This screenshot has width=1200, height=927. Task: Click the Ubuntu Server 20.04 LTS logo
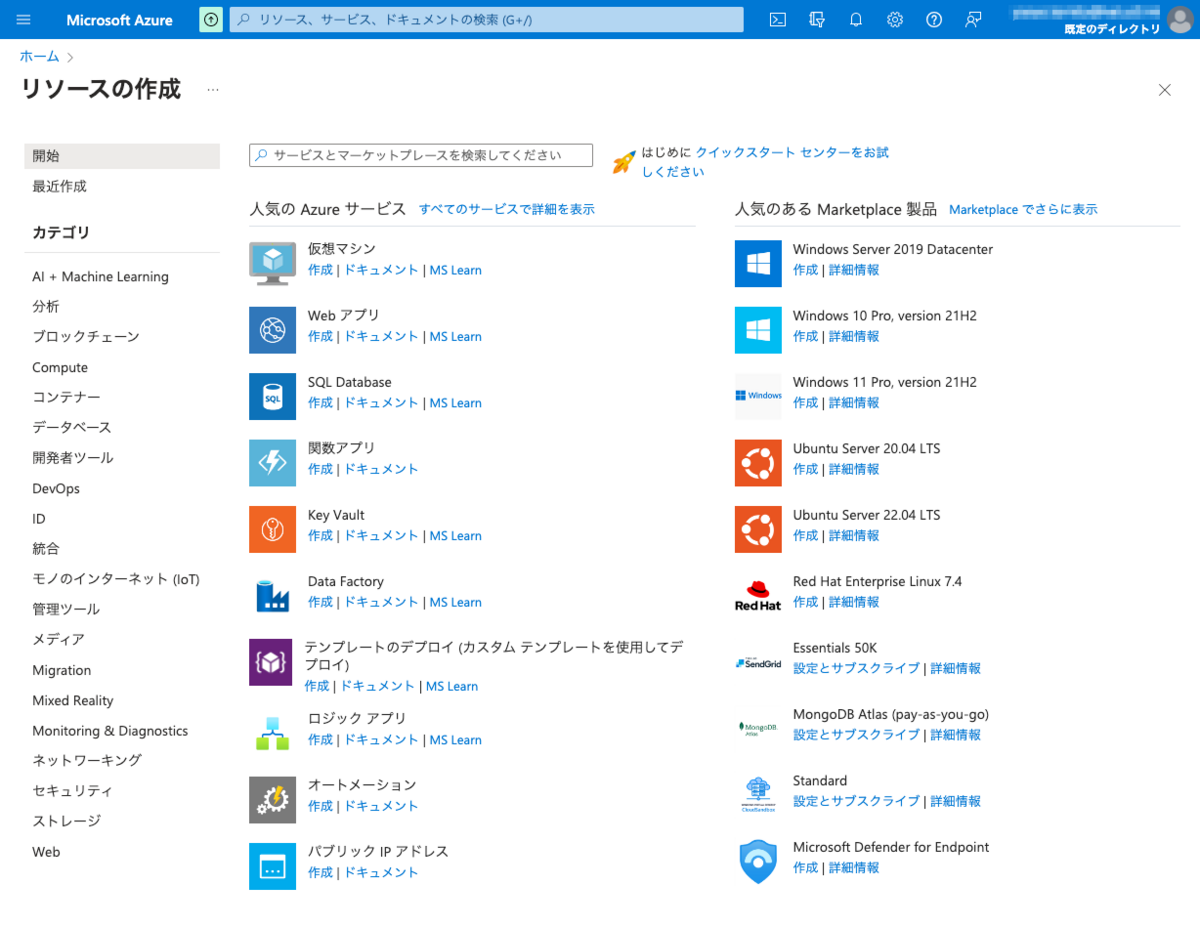[758, 463]
